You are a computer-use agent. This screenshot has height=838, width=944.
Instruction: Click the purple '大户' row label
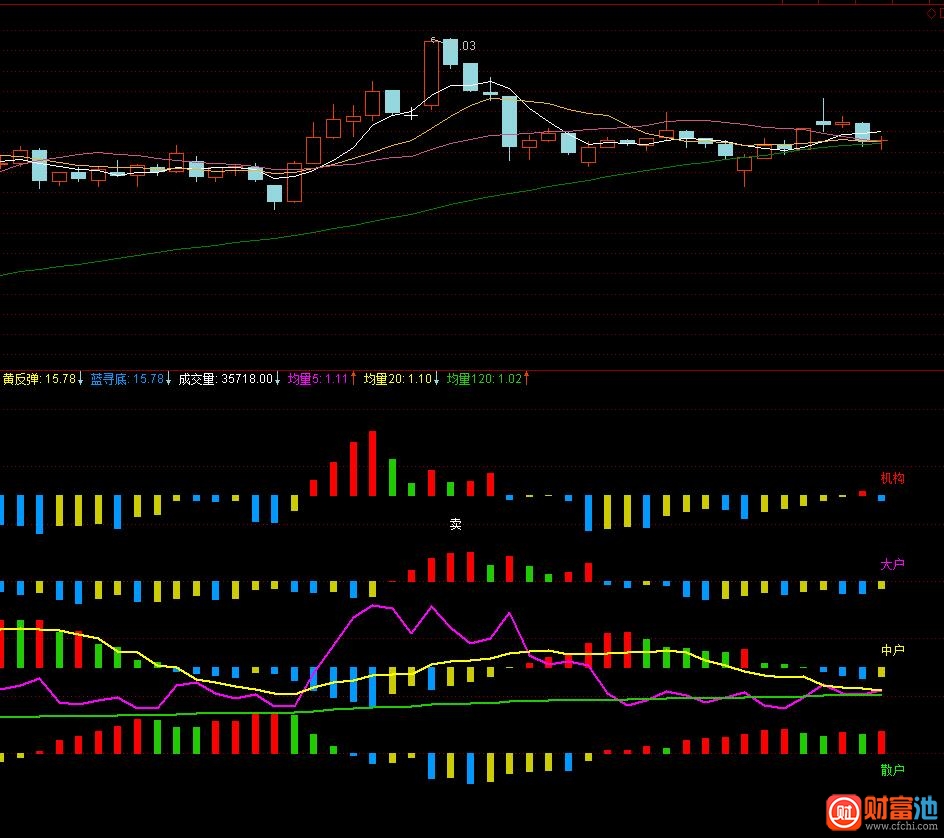pyautogui.click(x=892, y=564)
